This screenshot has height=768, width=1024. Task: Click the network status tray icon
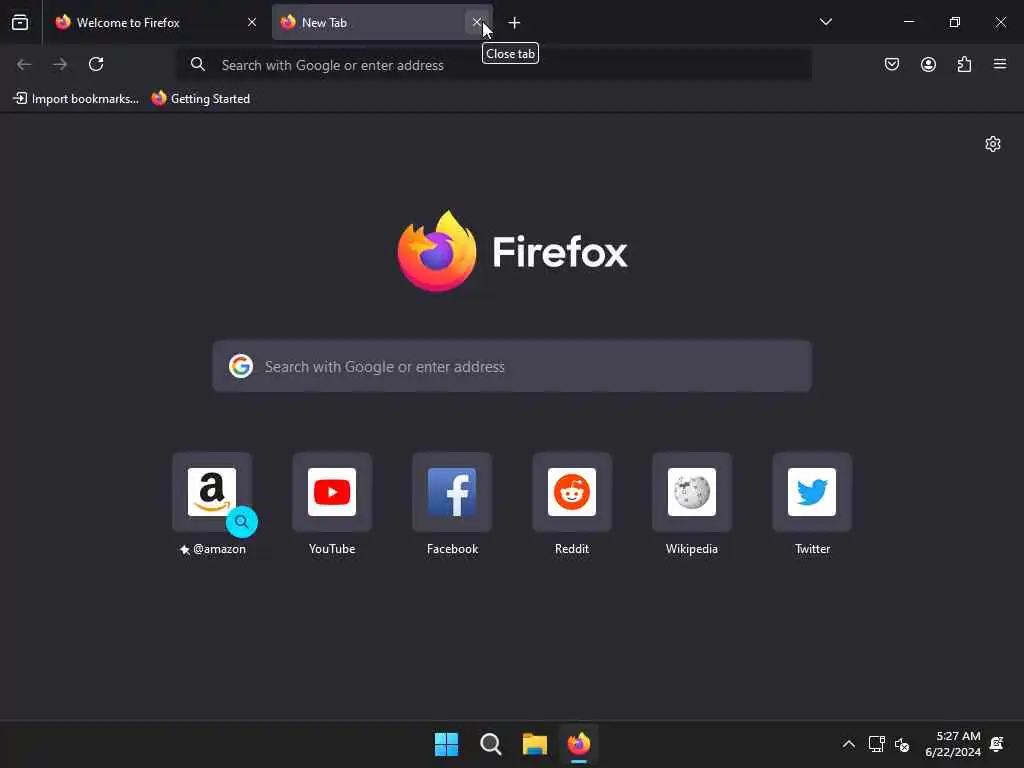point(876,744)
